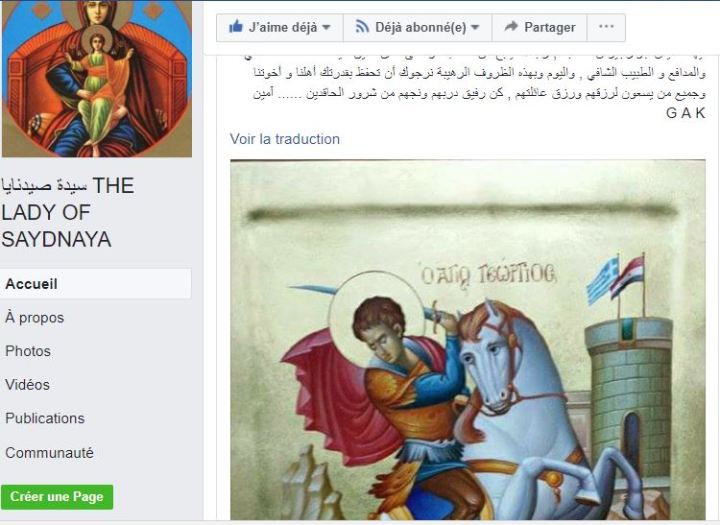Expand the Déjà abonné(e) dropdown arrow

475,28
